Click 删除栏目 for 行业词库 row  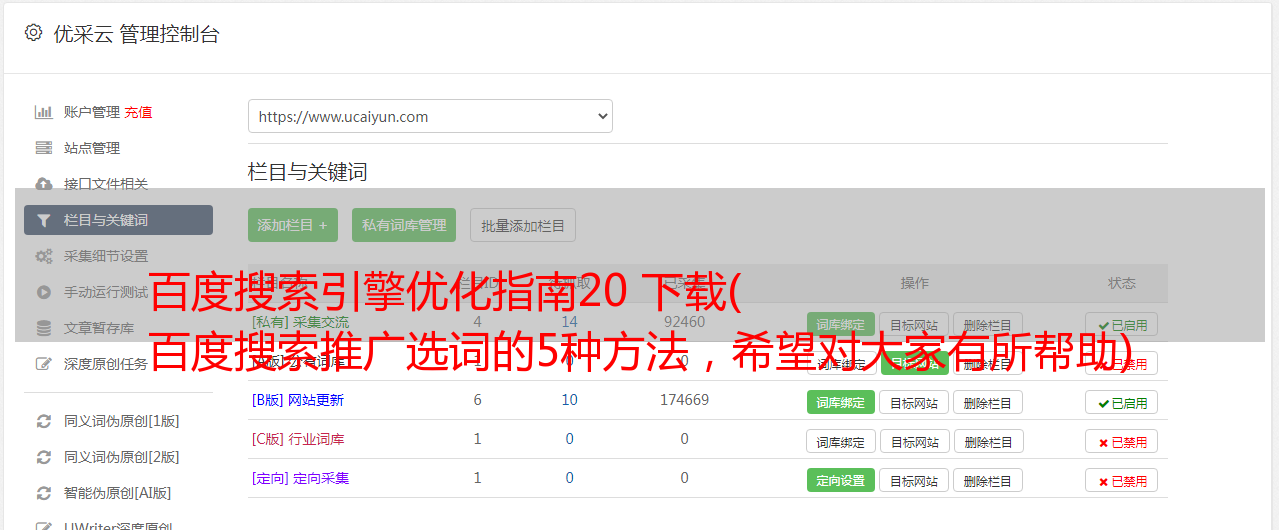(987, 441)
